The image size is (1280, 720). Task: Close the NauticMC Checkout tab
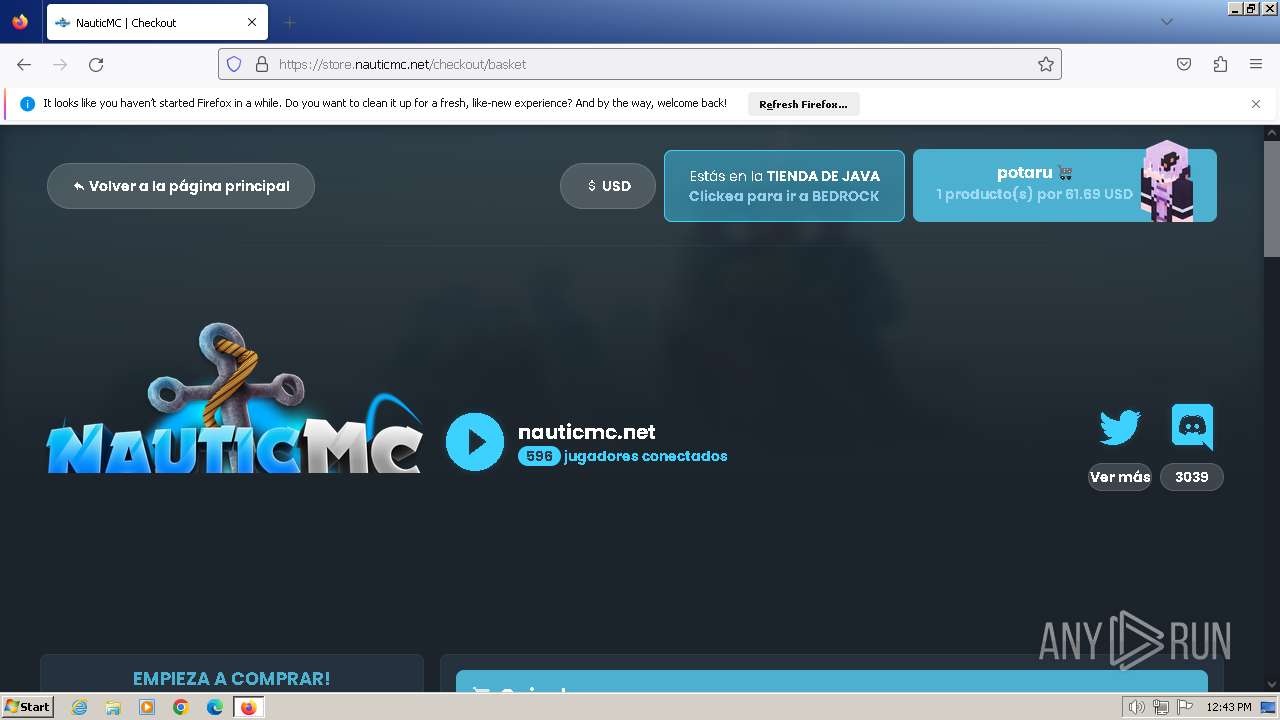(x=252, y=22)
